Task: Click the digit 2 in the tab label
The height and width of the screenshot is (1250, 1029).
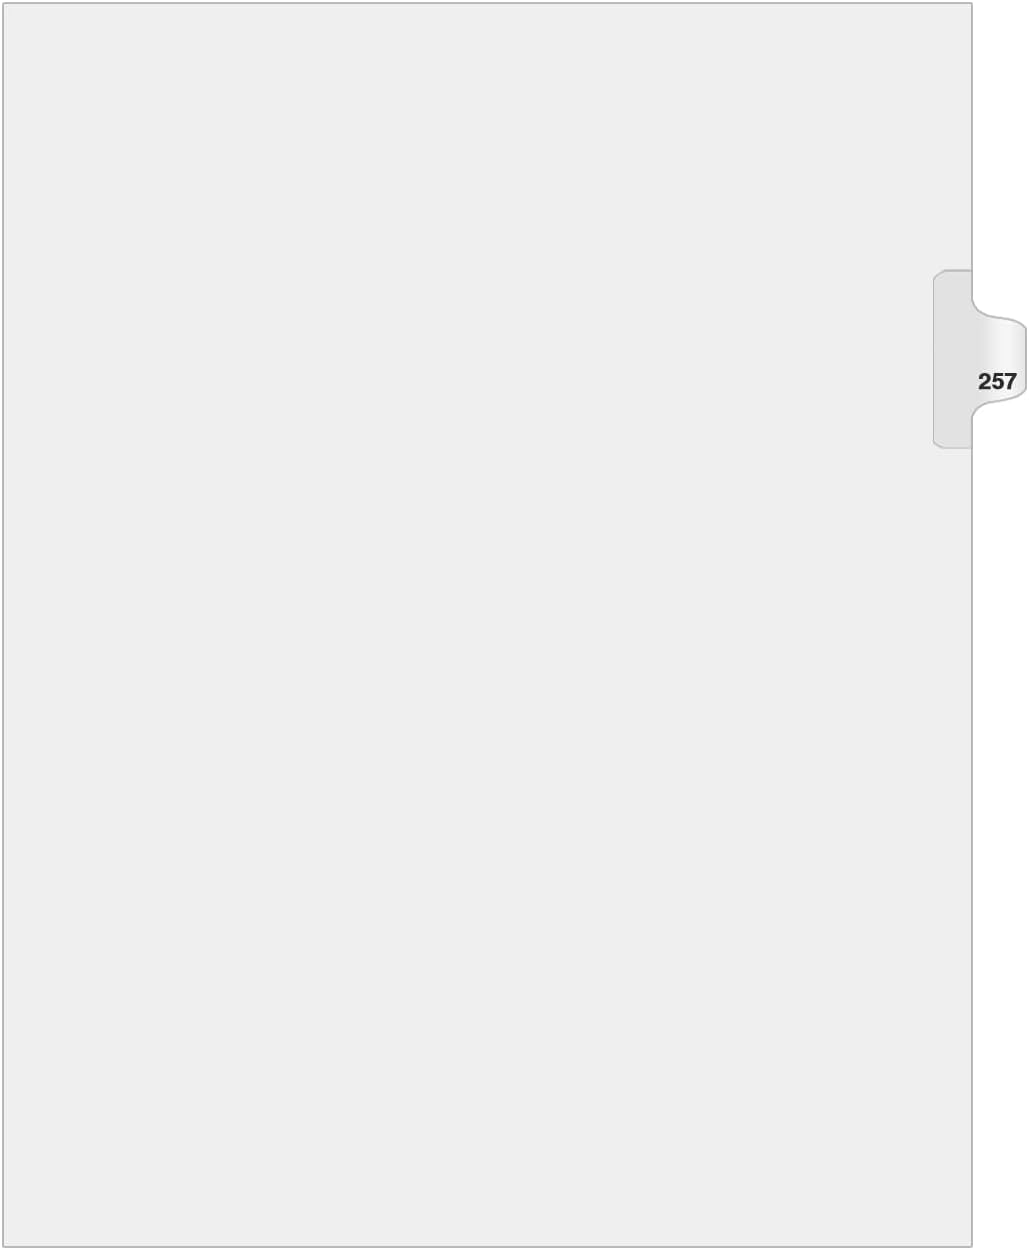Action: [984, 381]
